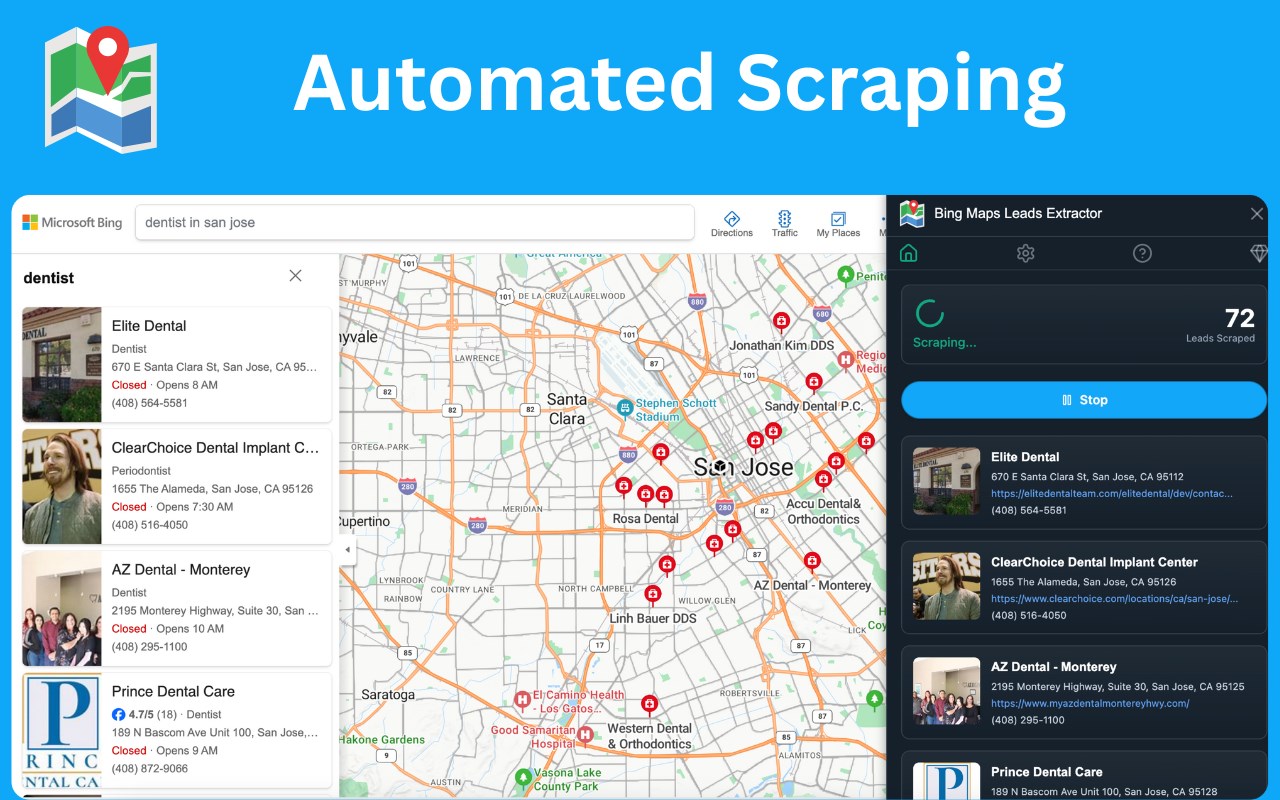Viewport: 1280px width, 800px height.
Task: Open "ClearChoice Dental Implant C..." result title
Action: tap(215, 448)
